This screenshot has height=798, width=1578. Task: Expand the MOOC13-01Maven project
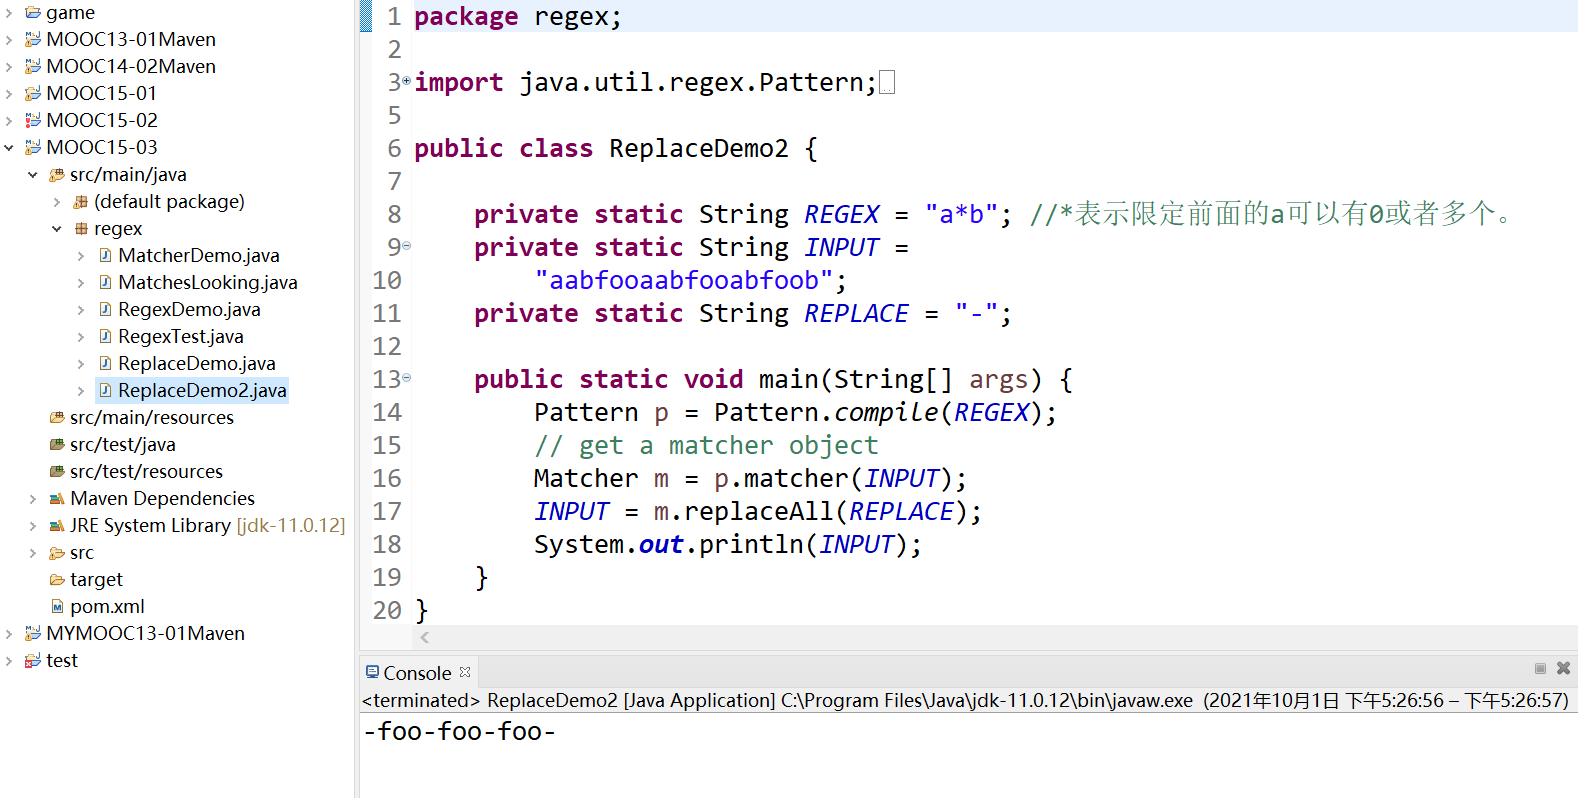[9, 40]
